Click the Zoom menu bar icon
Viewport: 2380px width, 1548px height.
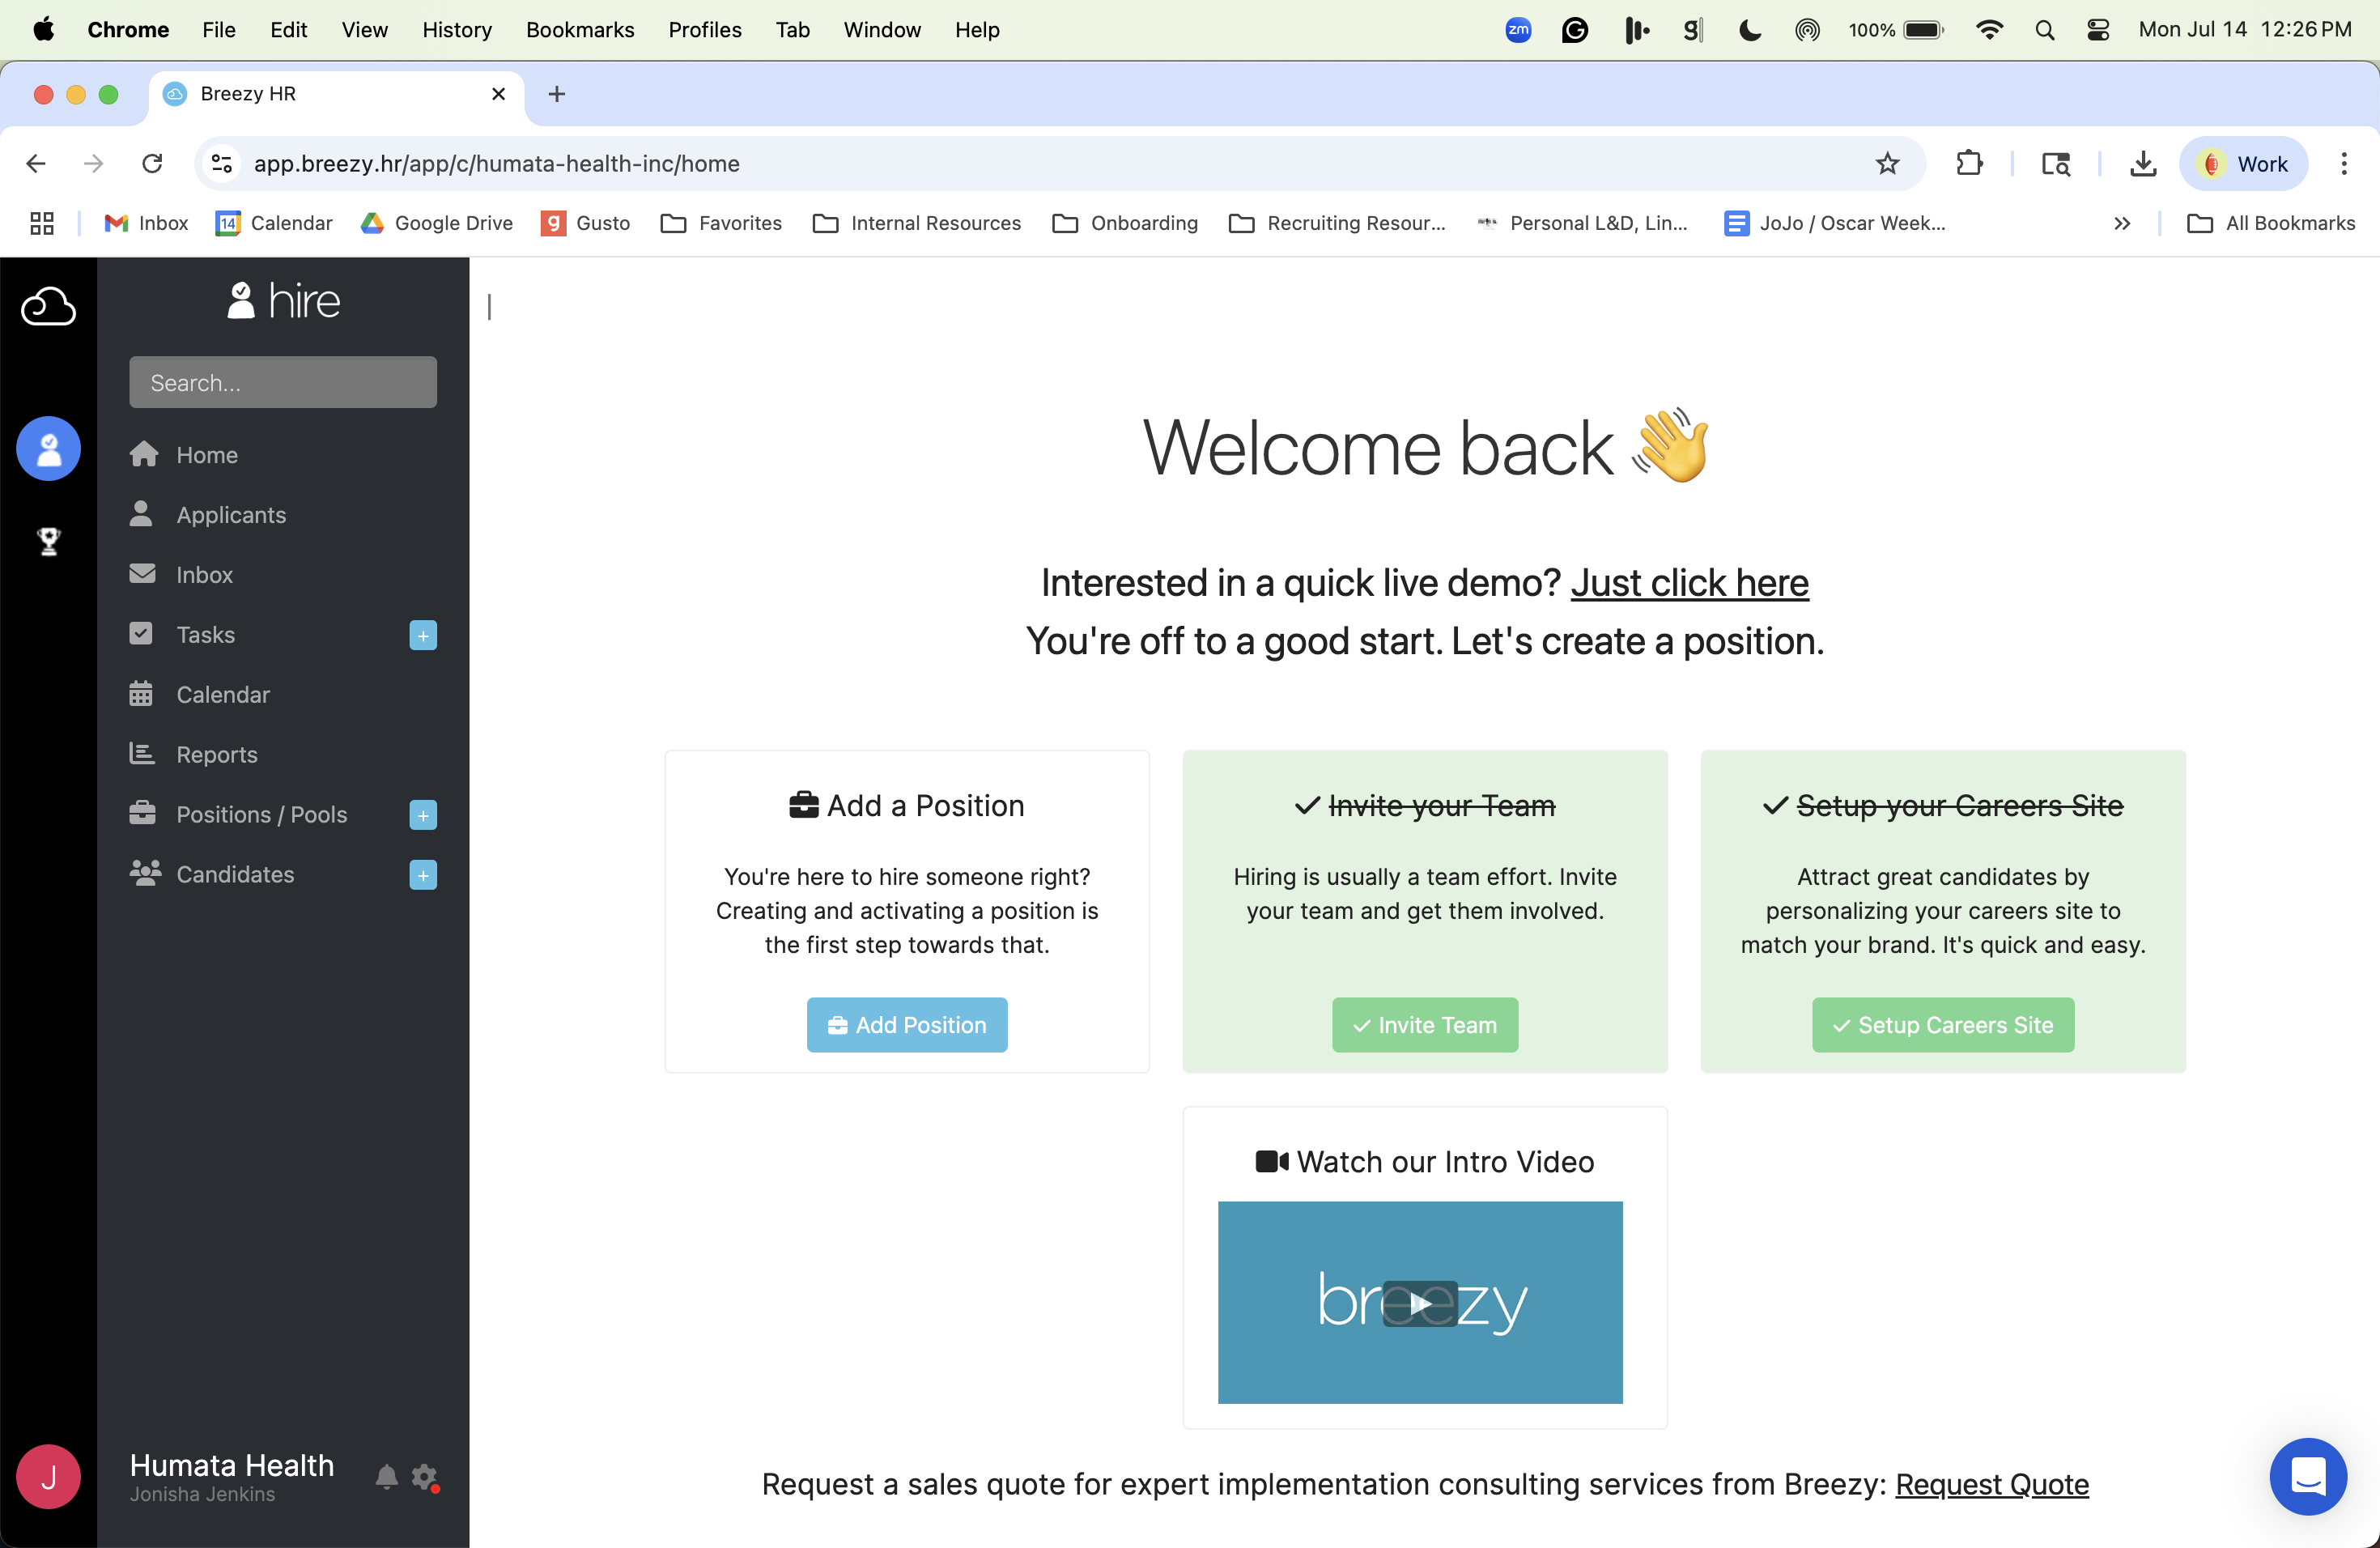pos(1518,30)
